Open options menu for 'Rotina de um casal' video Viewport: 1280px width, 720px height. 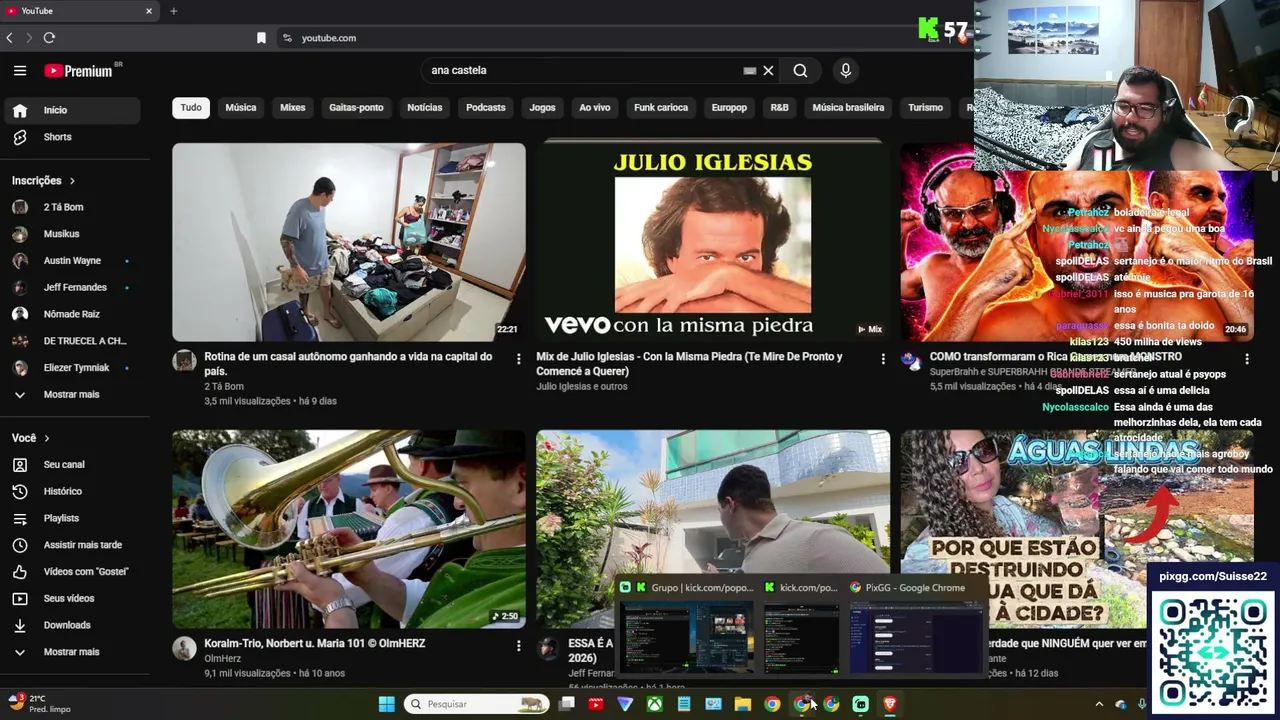point(518,358)
